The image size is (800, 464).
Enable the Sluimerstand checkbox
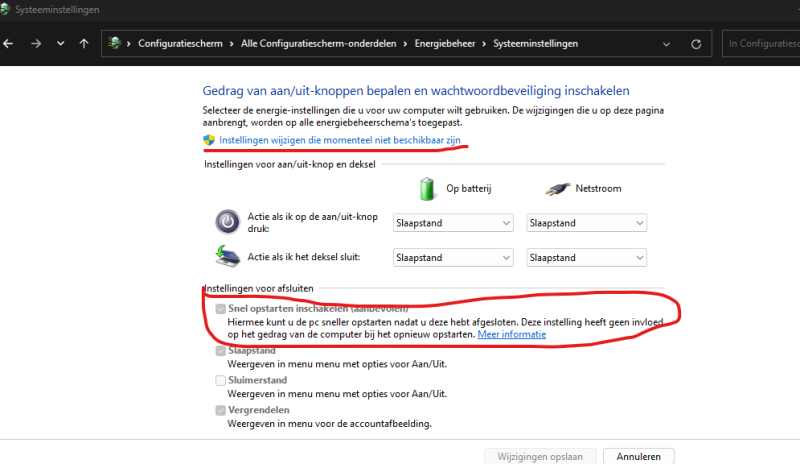(220, 381)
